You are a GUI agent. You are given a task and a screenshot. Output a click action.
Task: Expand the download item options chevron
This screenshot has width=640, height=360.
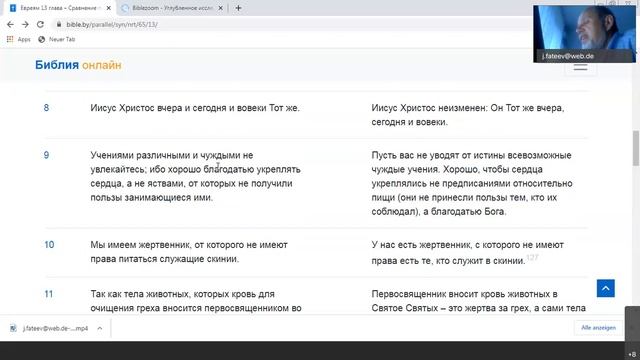(x=100, y=328)
